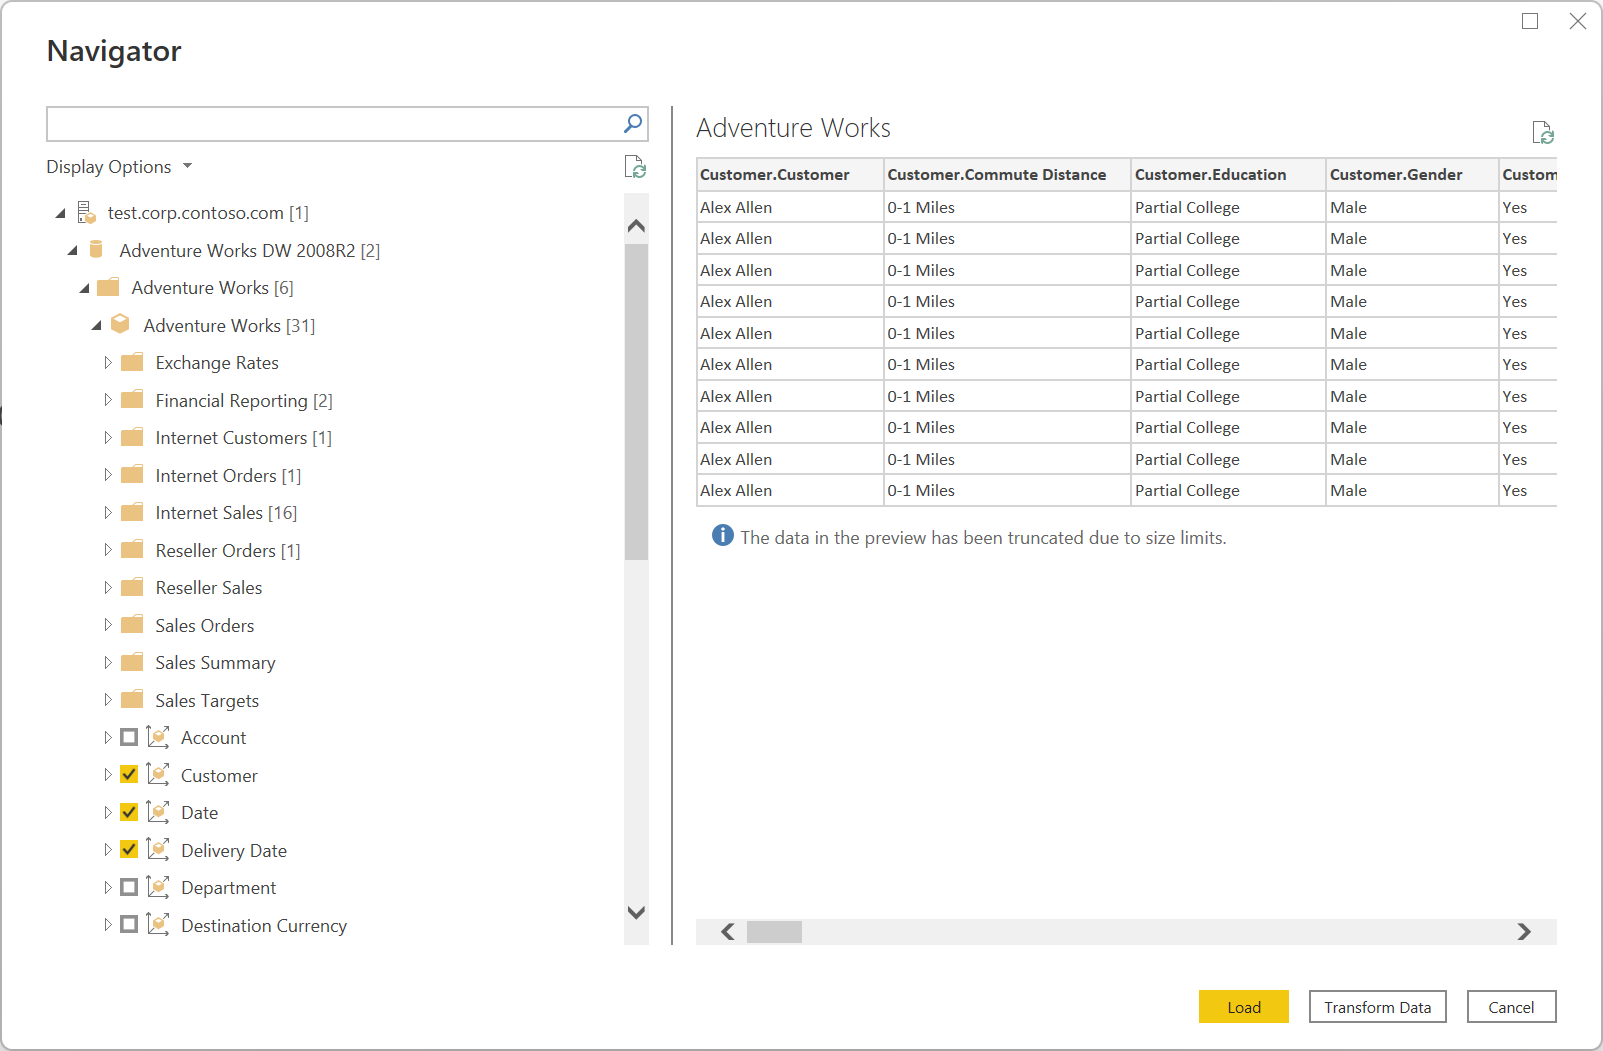The height and width of the screenshot is (1051, 1603).
Task: Click the preview refresh icon above the table
Action: point(1543,132)
